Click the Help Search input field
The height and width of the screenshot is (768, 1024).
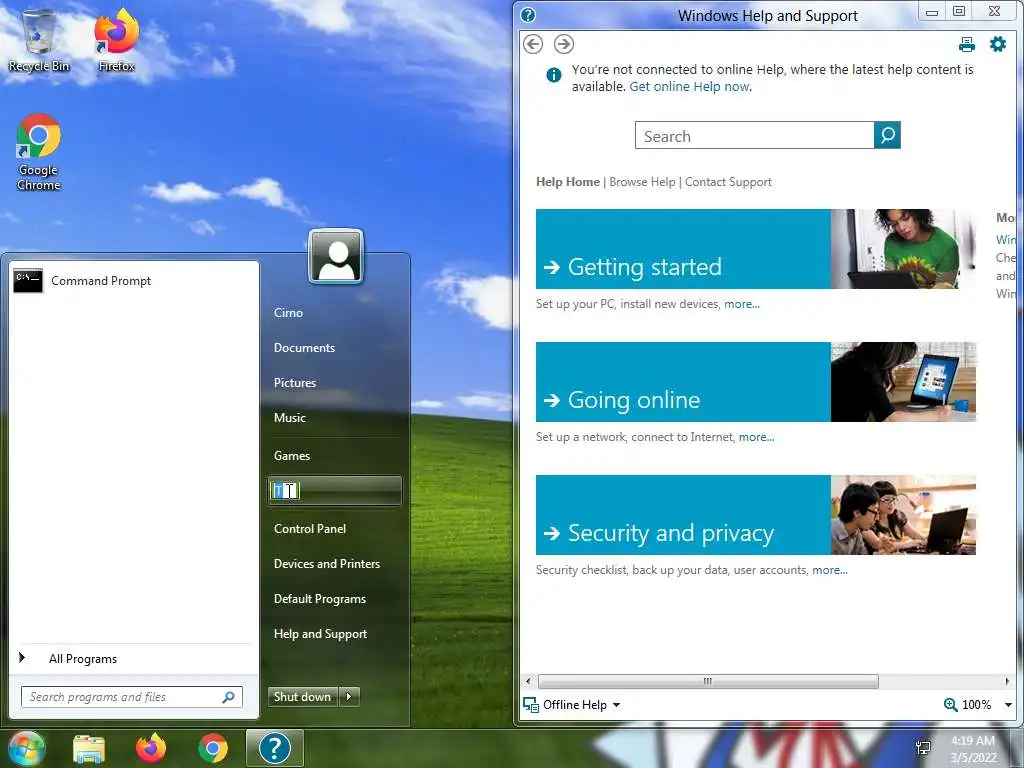(x=755, y=135)
